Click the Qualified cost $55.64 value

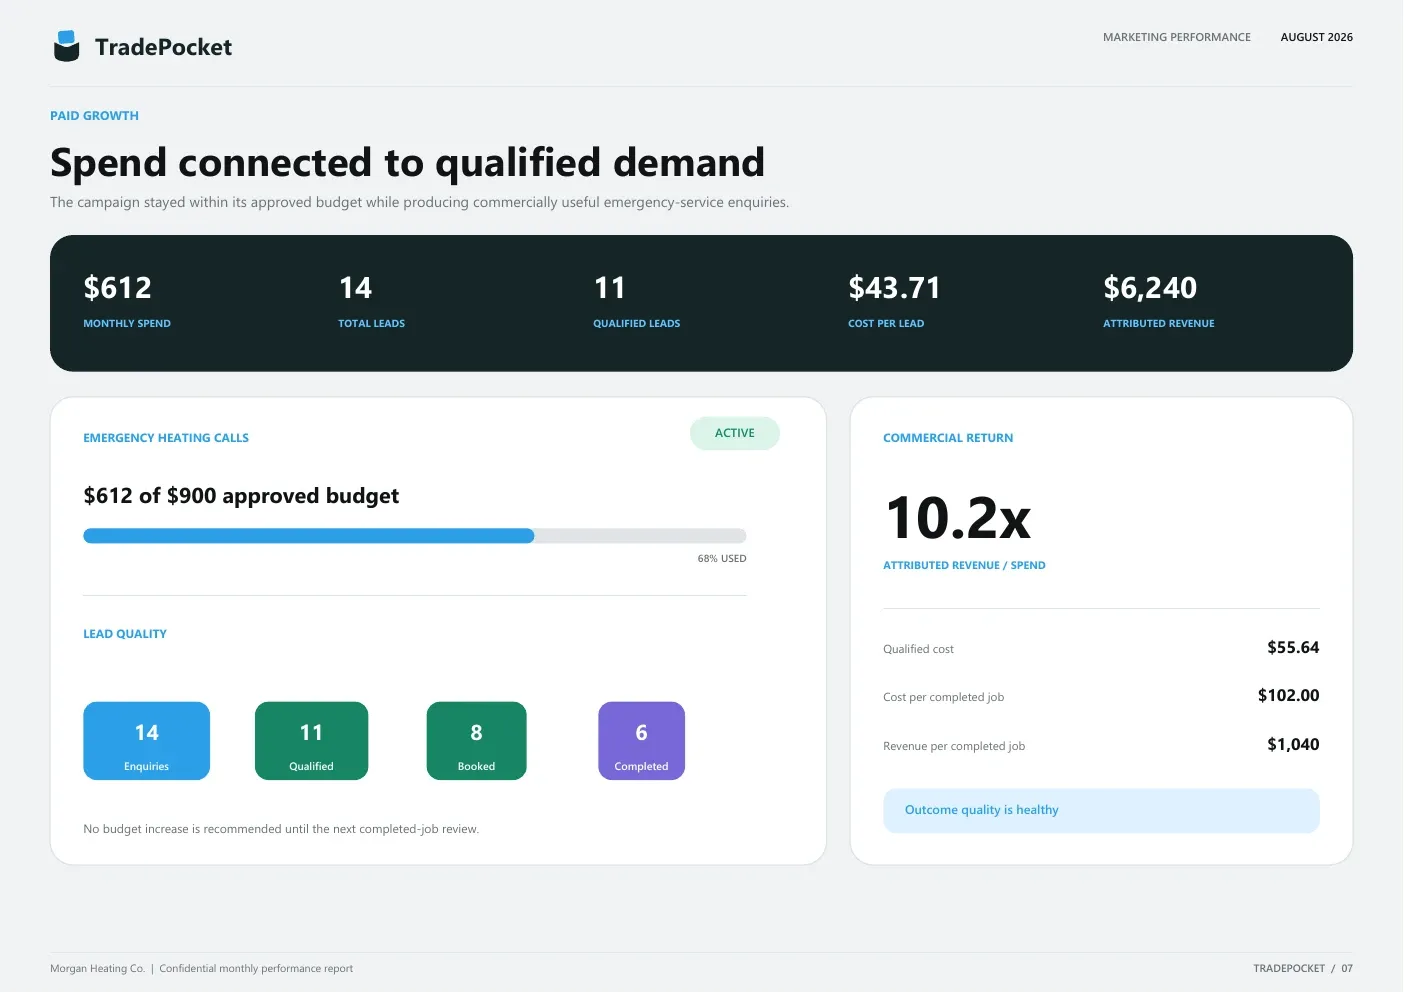click(x=1293, y=647)
